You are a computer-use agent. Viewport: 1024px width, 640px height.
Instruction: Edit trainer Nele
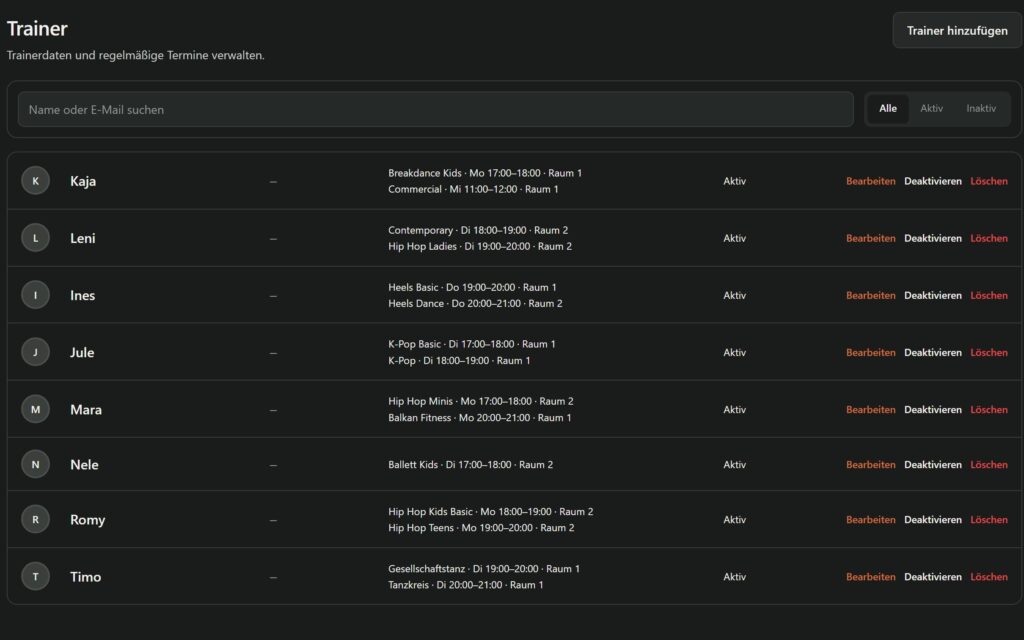pyautogui.click(x=871, y=464)
